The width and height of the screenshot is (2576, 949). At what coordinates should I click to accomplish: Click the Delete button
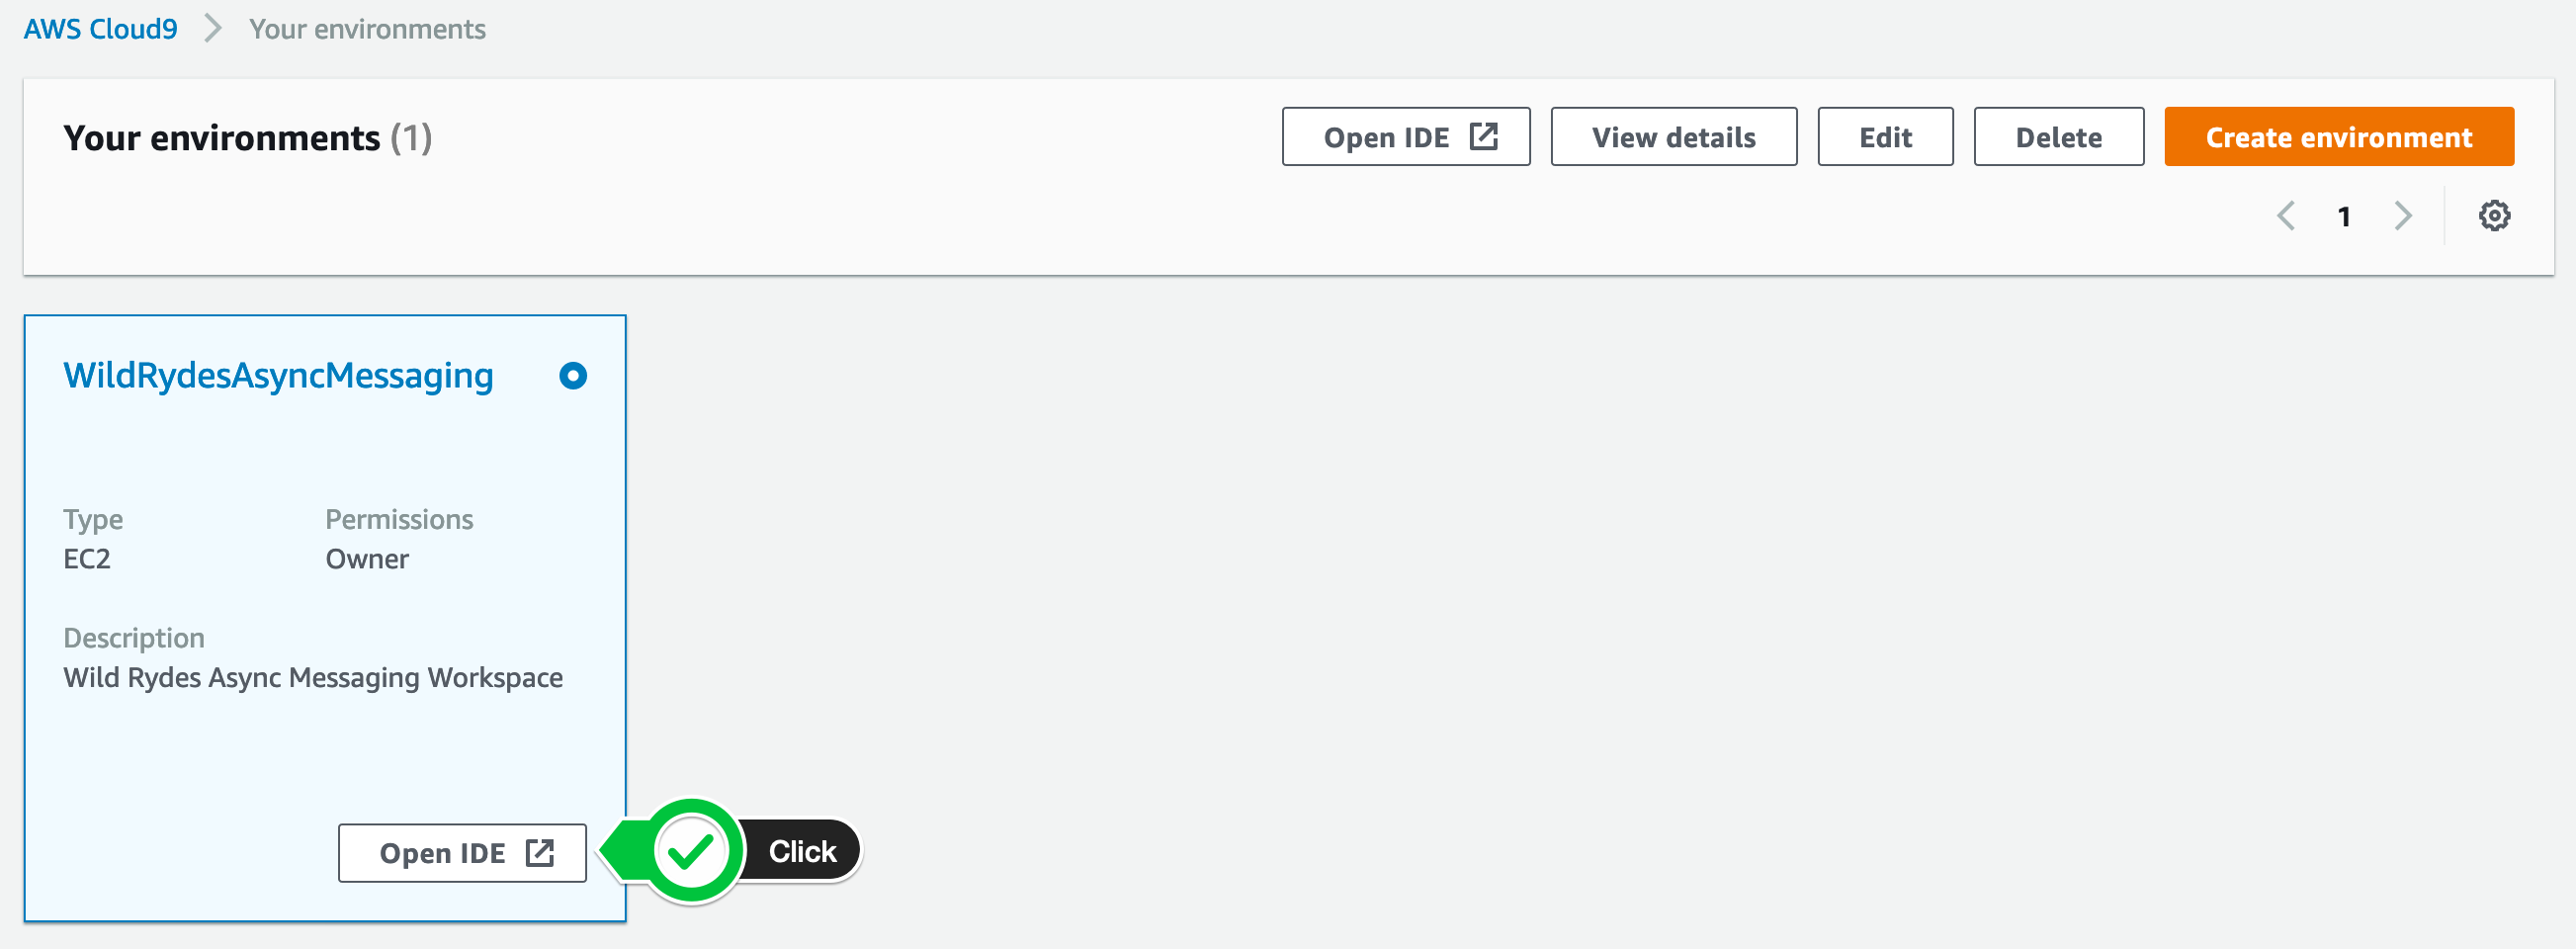coord(2059,137)
